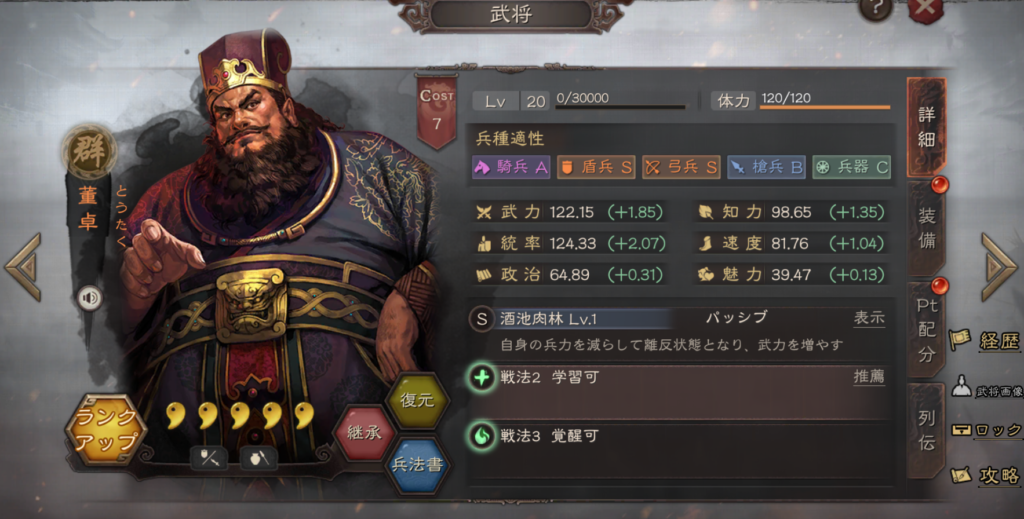Tap the green plus icon for 戦法2

(x=482, y=377)
